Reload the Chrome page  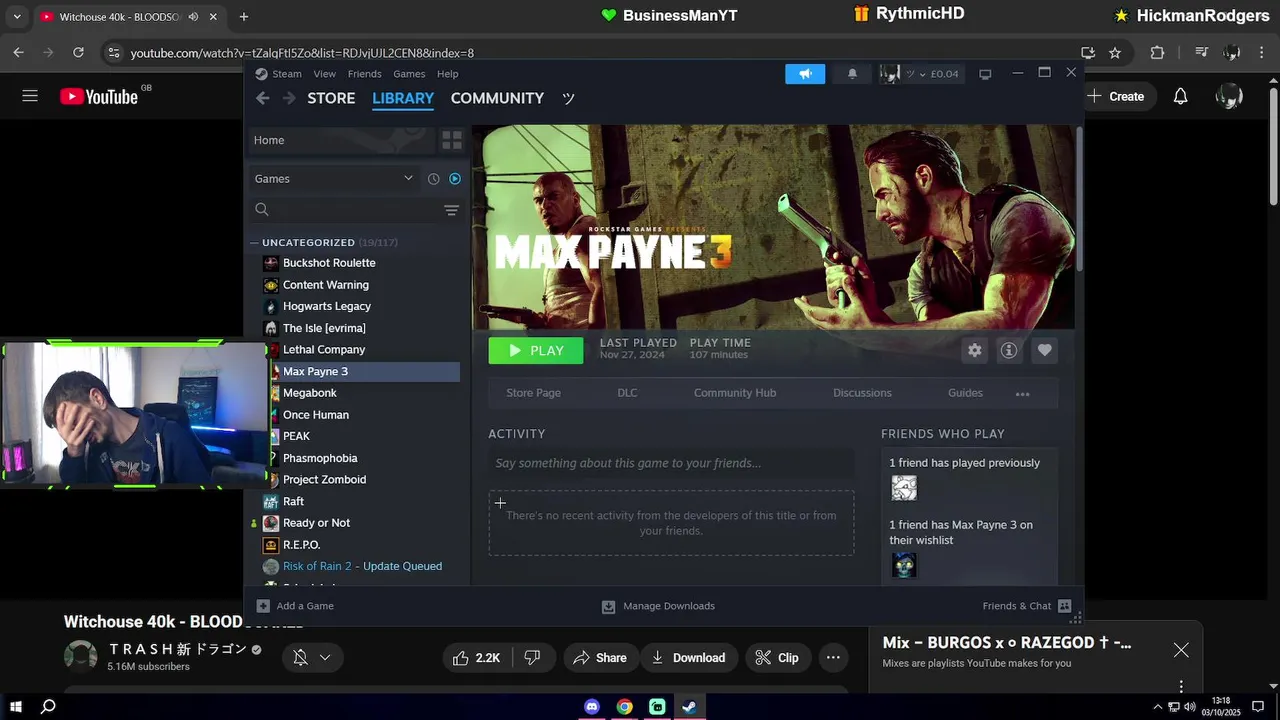[78, 52]
